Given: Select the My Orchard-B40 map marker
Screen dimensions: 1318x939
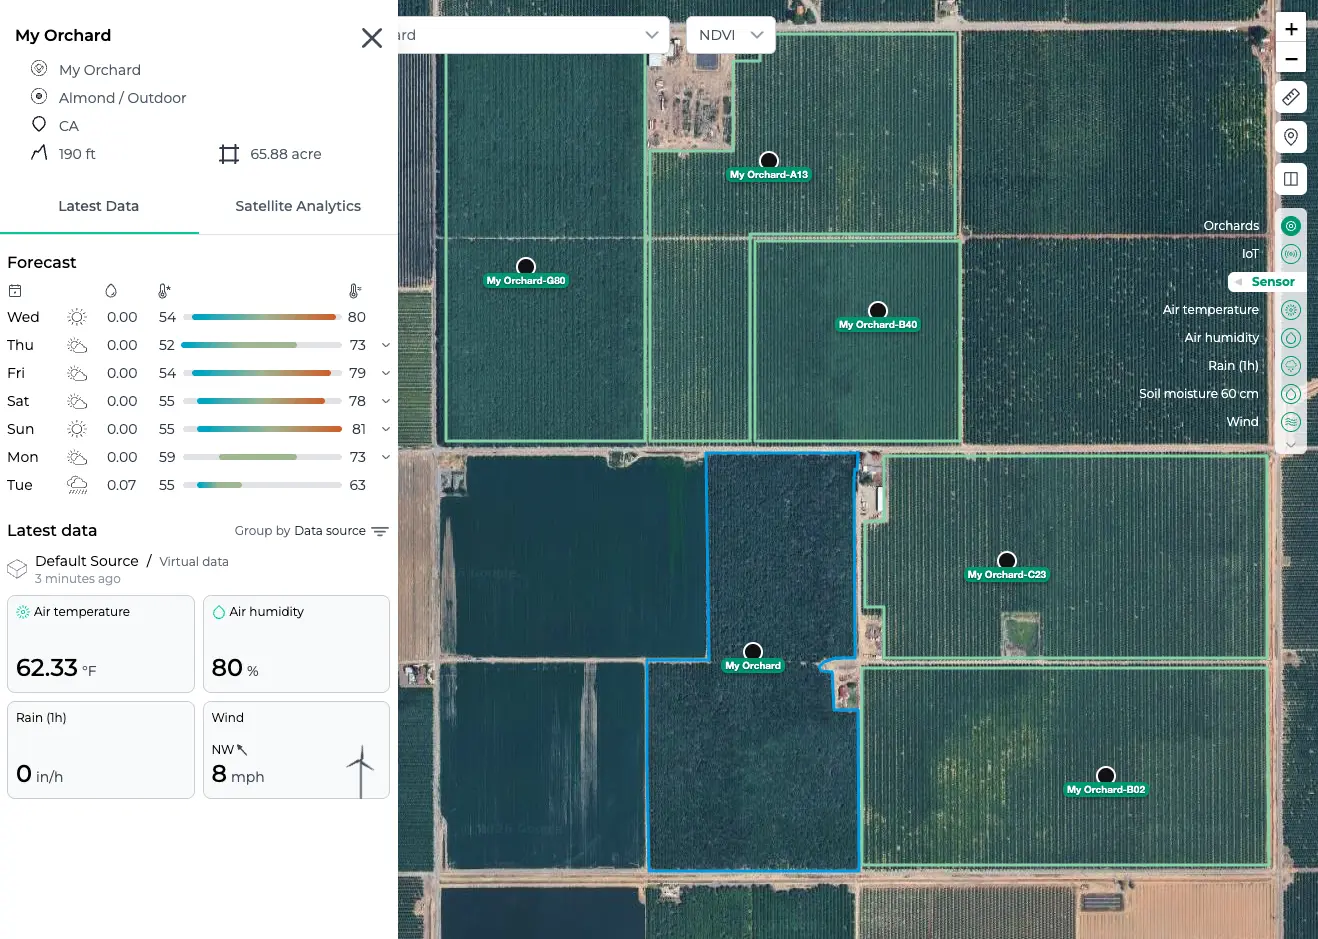Looking at the screenshot, I should (877, 310).
